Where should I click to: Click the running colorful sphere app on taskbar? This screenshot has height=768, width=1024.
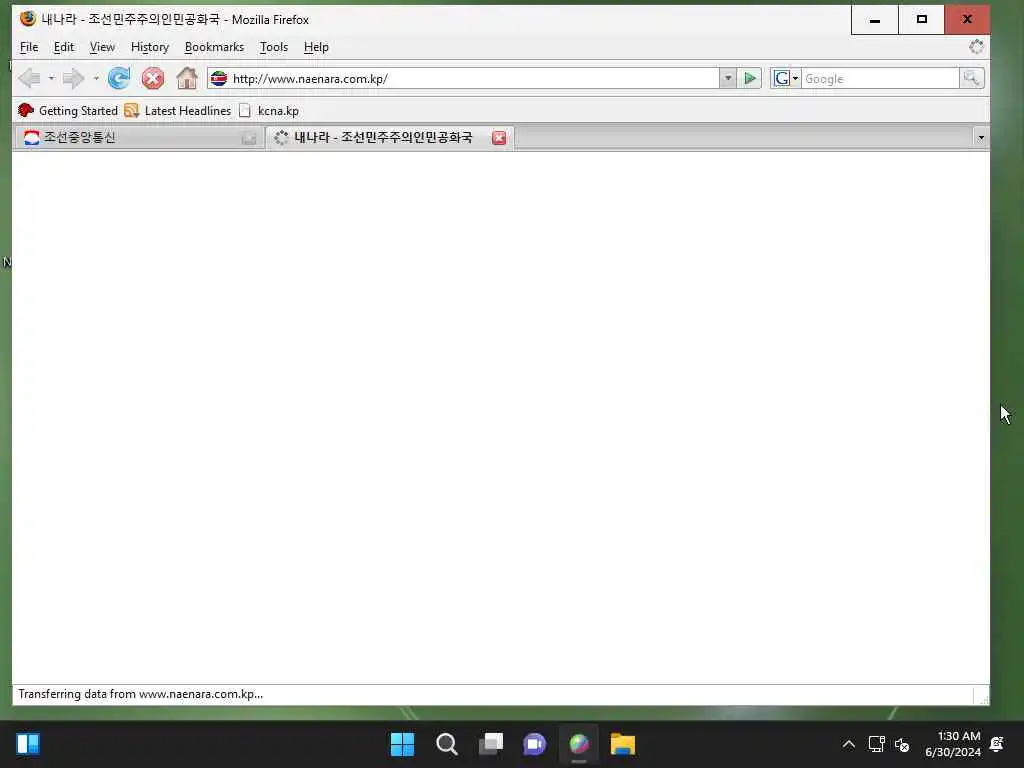[579, 744]
